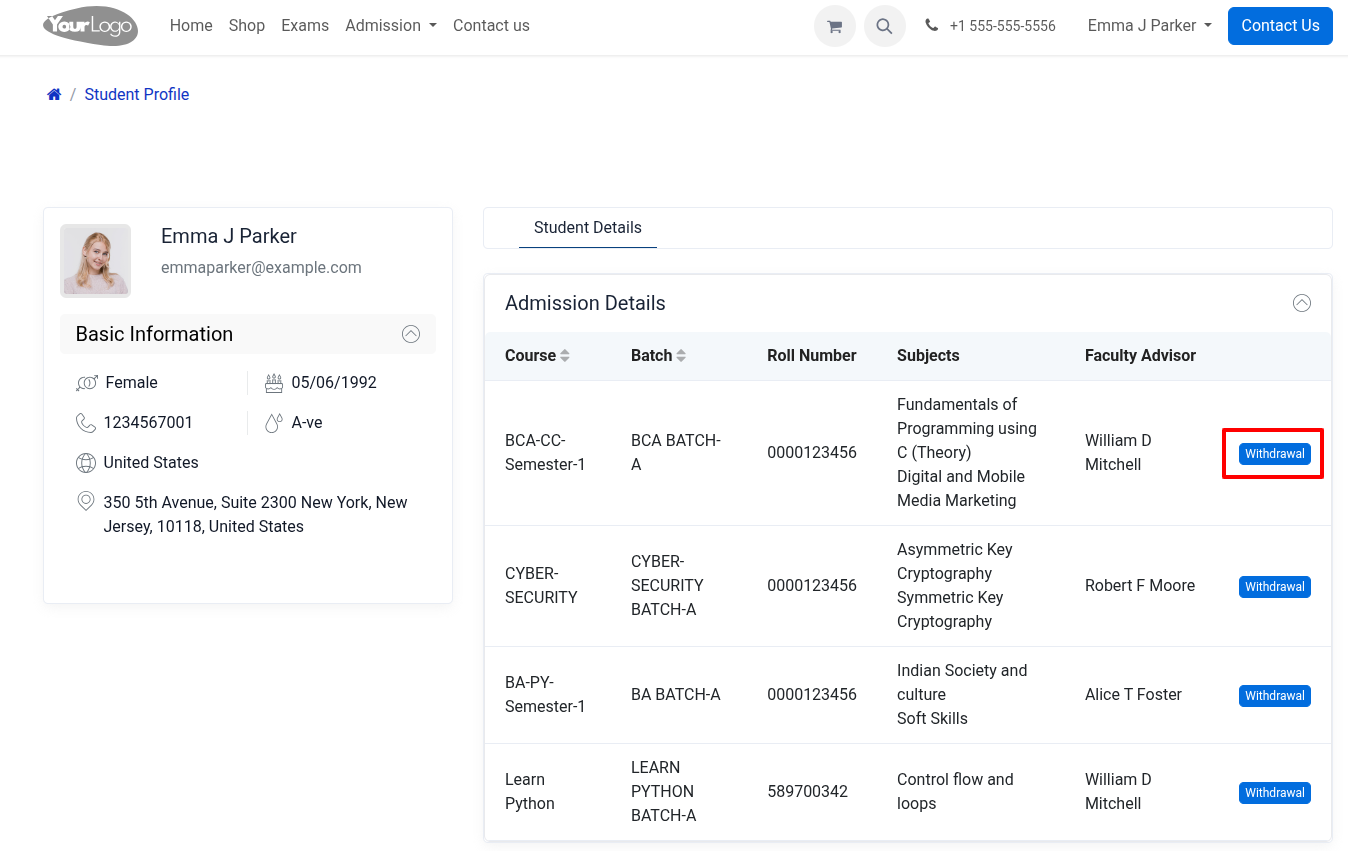Sort table by Course column arrows
Image resolution: width=1348 pixels, height=851 pixels.
(565, 356)
